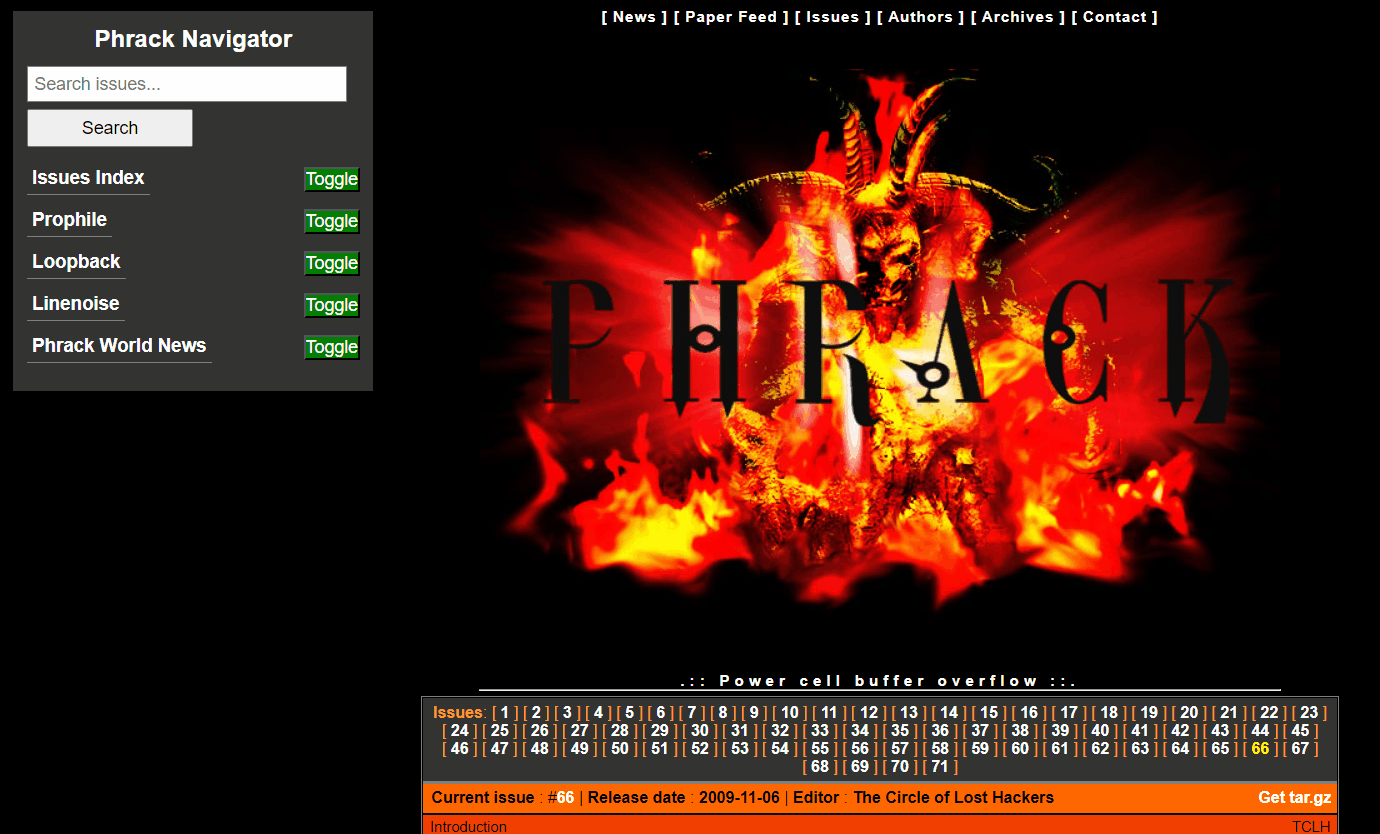1380x834 pixels.
Task: Go to issue 55
Action: 820,749
